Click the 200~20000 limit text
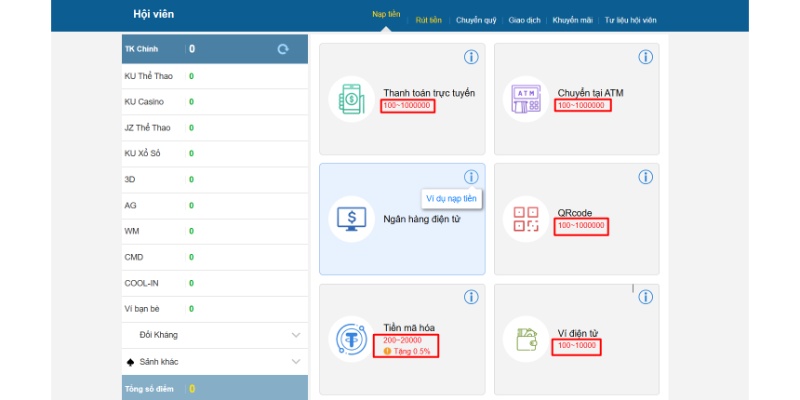The width and height of the screenshot is (800, 400). 403,340
